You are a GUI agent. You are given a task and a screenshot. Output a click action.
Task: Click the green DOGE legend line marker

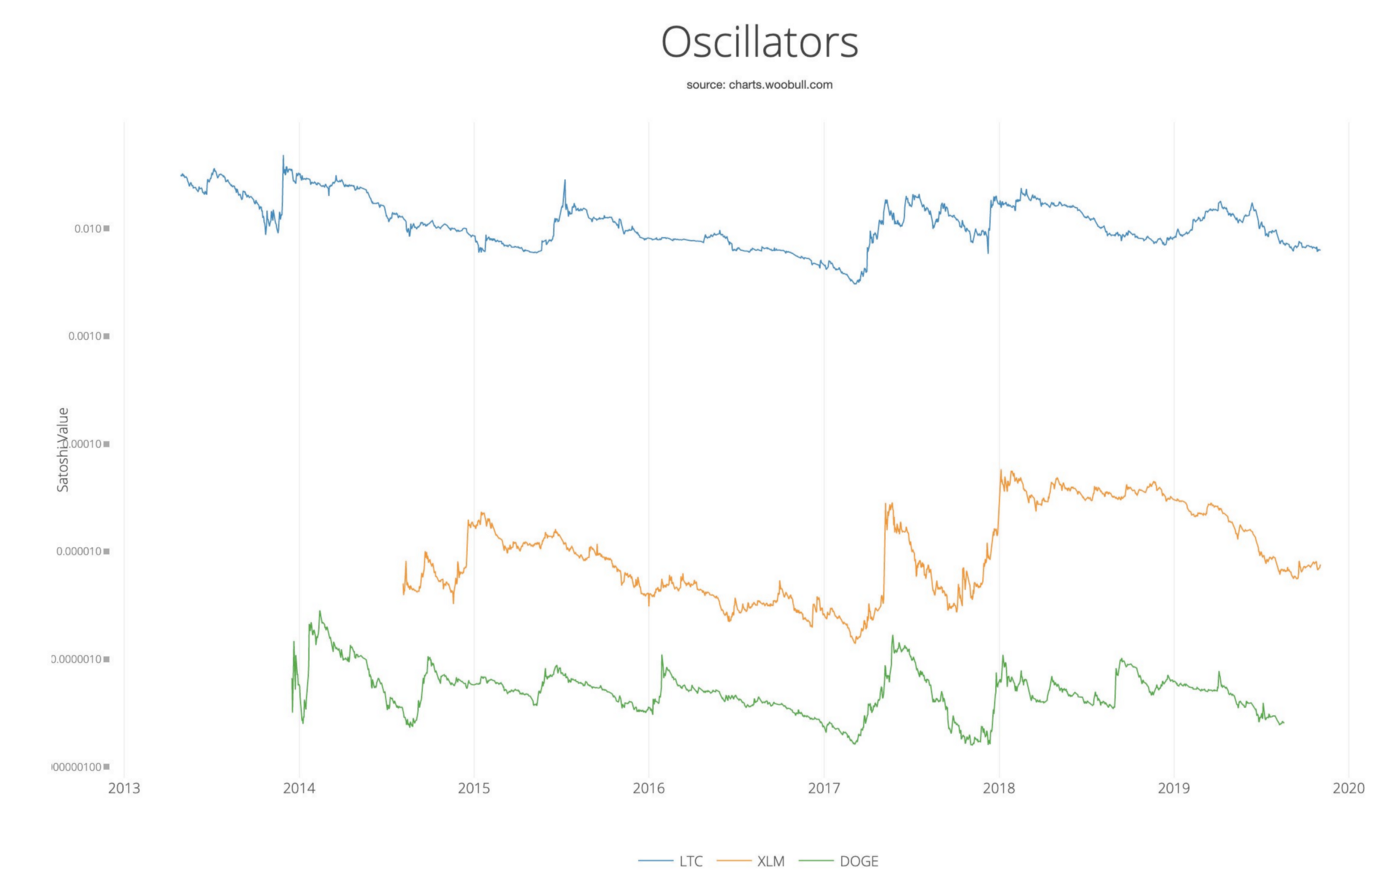[816, 861]
